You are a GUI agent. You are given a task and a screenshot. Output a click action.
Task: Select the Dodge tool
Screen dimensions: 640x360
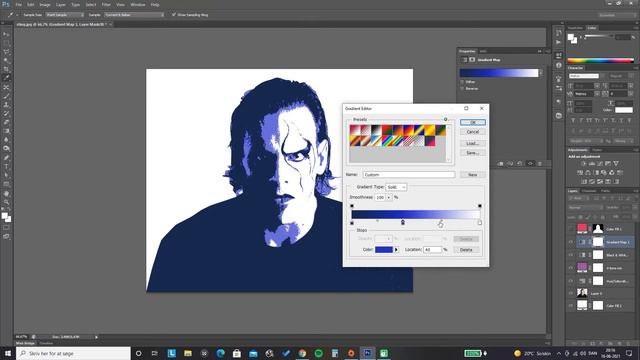(x=6, y=149)
